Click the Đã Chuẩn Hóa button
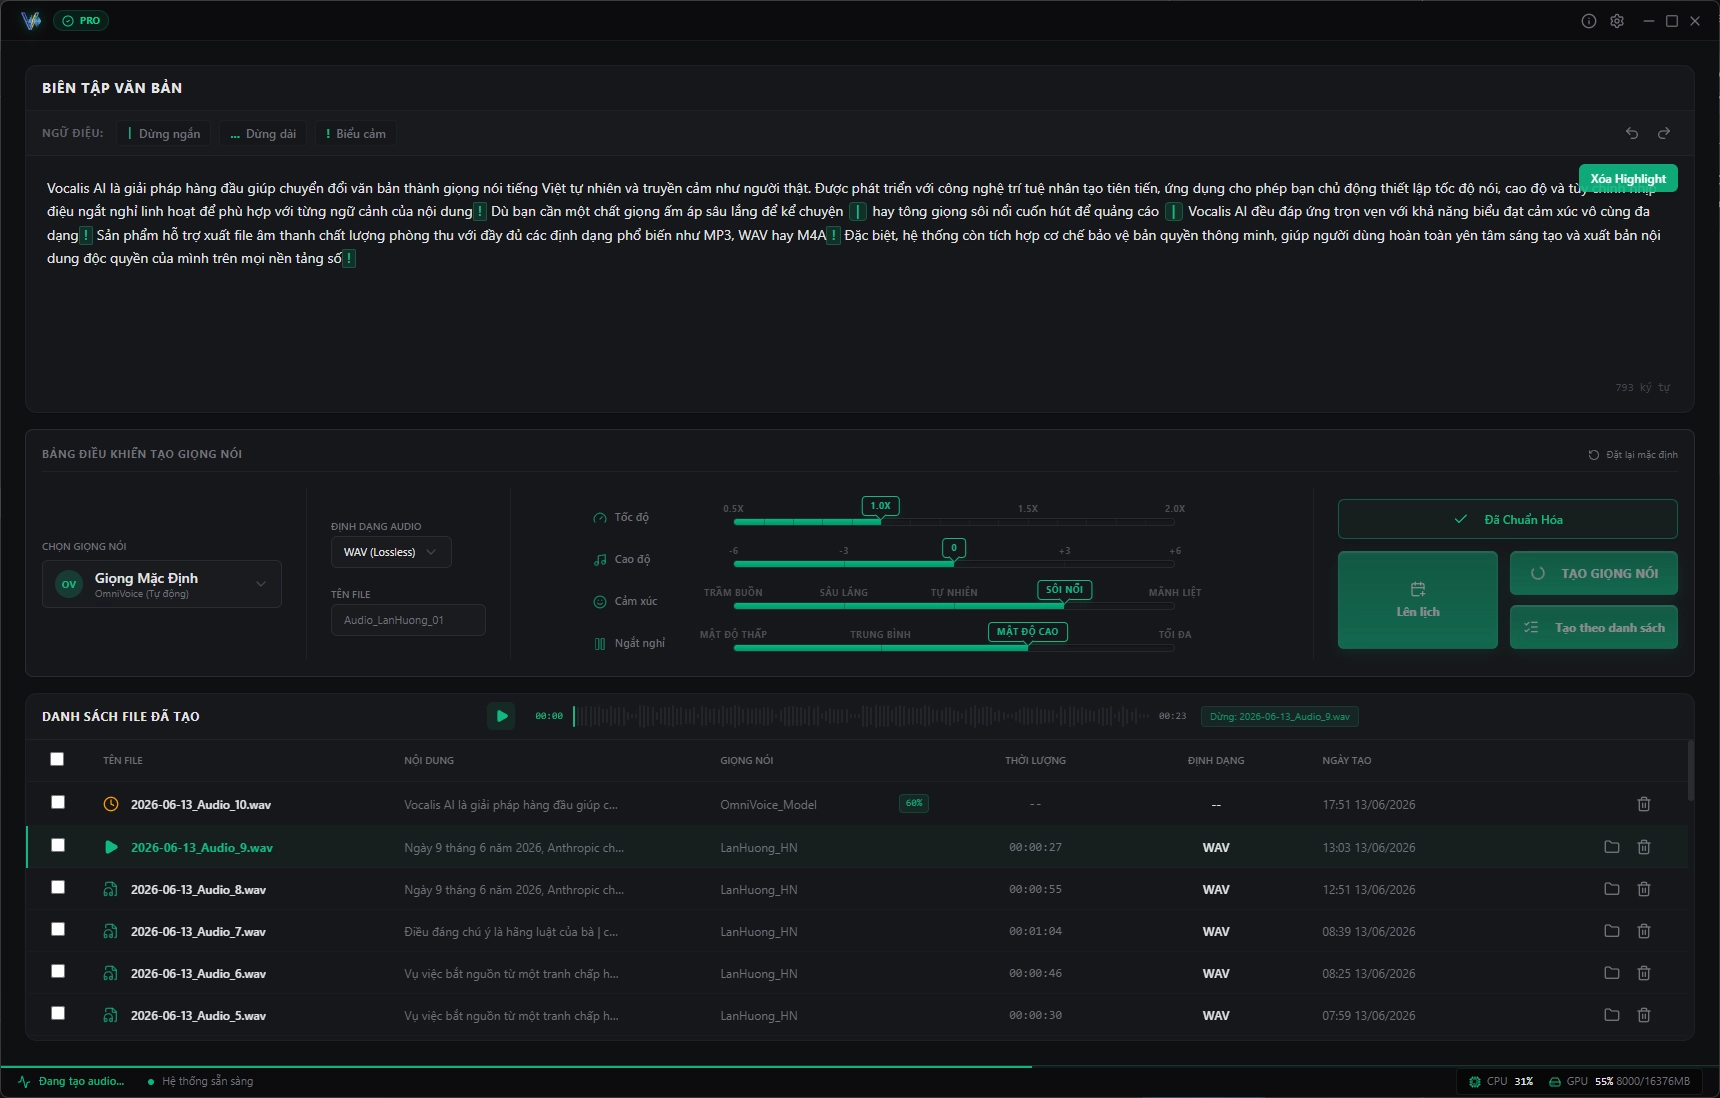This screenshot has height=1098, width=1720. (x=1508, y=519)
